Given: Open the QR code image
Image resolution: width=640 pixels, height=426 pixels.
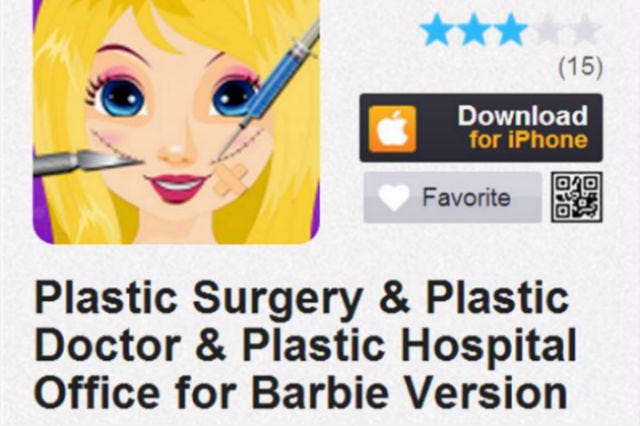Looking at the screenshot, I should click(576, 197).
